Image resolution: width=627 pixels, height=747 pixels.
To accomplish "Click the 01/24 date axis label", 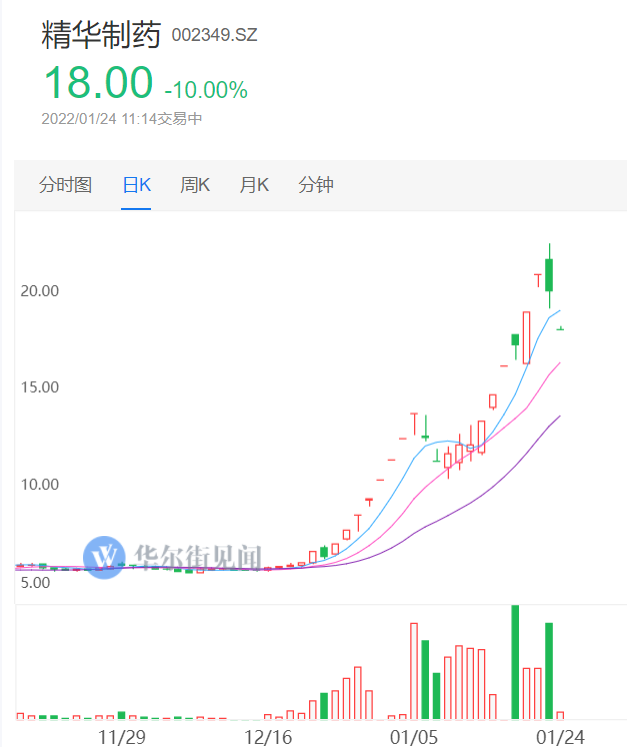I will point(560,737).
